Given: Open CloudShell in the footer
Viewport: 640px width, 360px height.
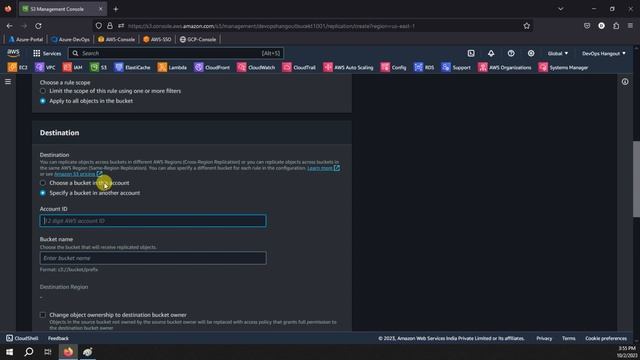Looking at the screenshot, I should point(22,338).
